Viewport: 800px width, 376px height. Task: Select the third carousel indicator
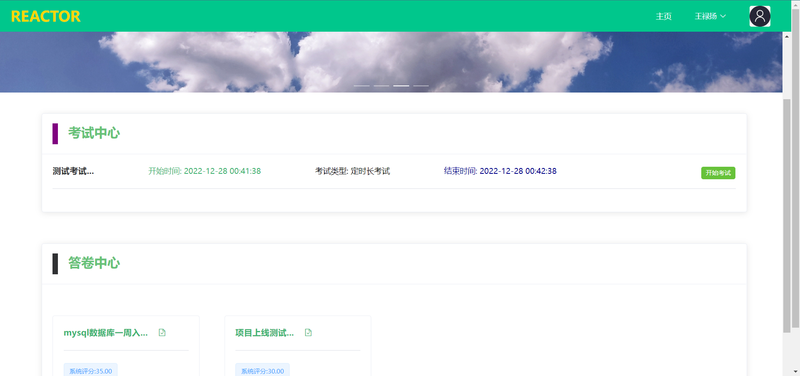pyautogui.click(x=401, y=86)
